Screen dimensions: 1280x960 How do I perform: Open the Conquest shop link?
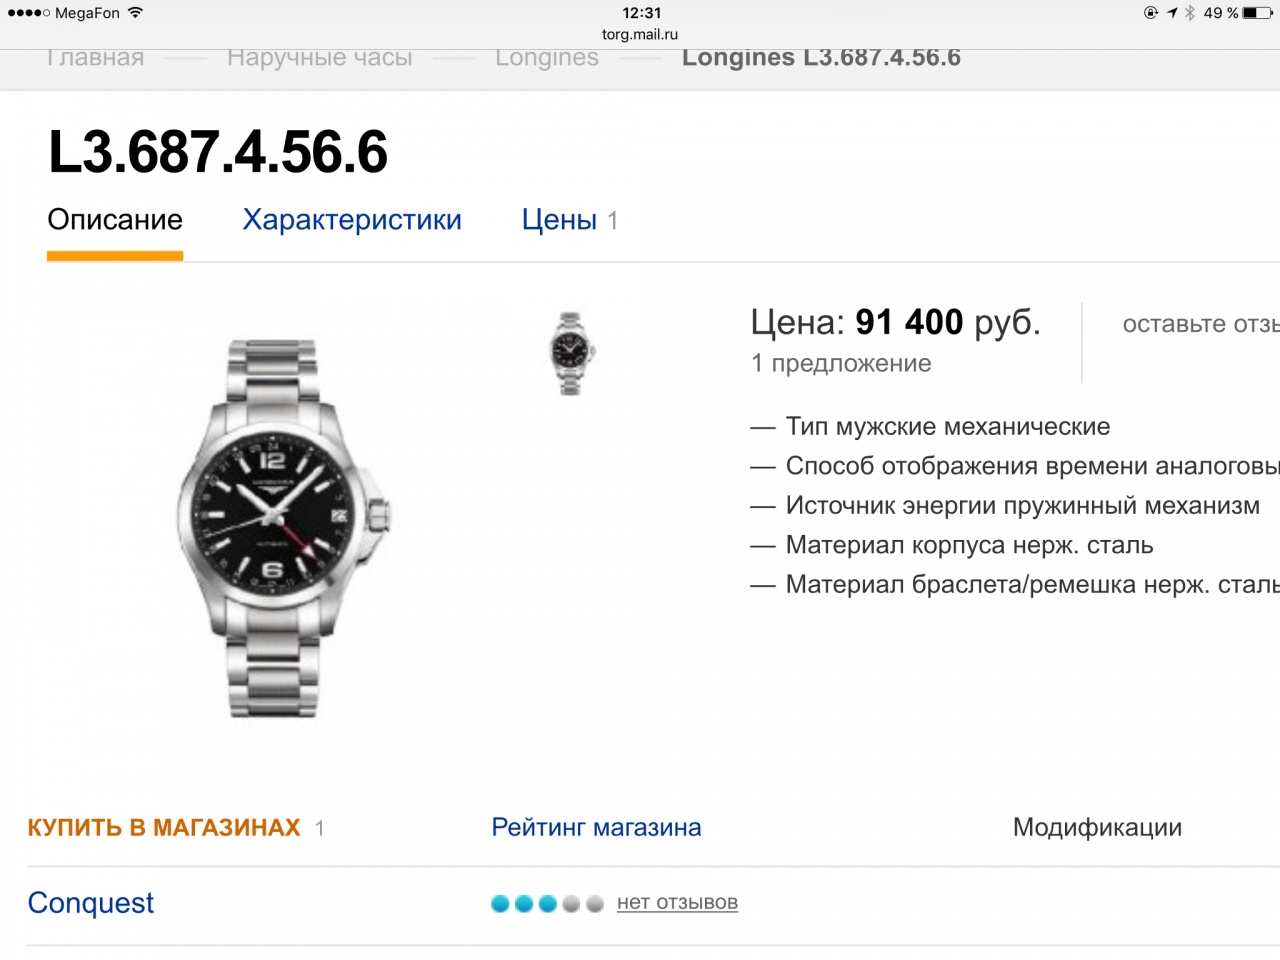(x=91, y=903)
